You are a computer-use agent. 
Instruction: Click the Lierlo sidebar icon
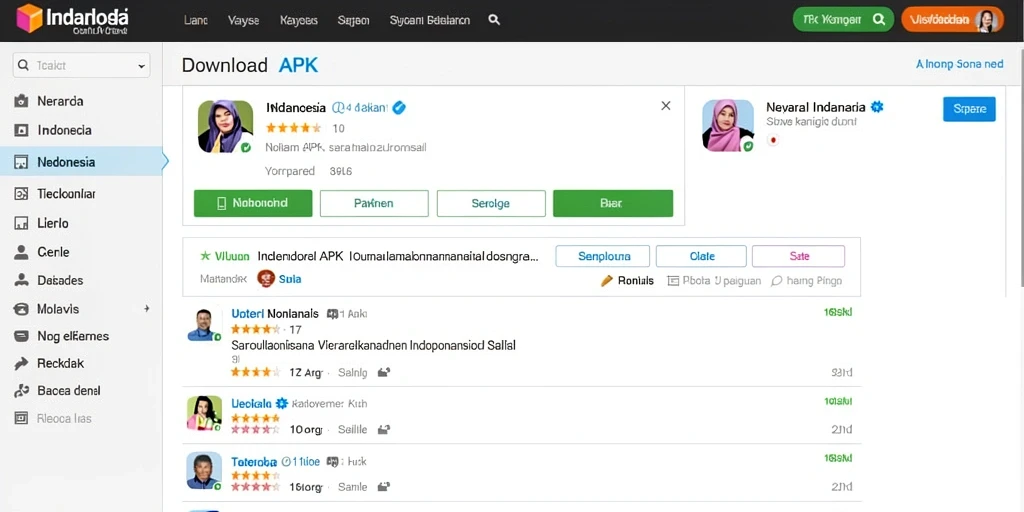(x=22, y=223)
